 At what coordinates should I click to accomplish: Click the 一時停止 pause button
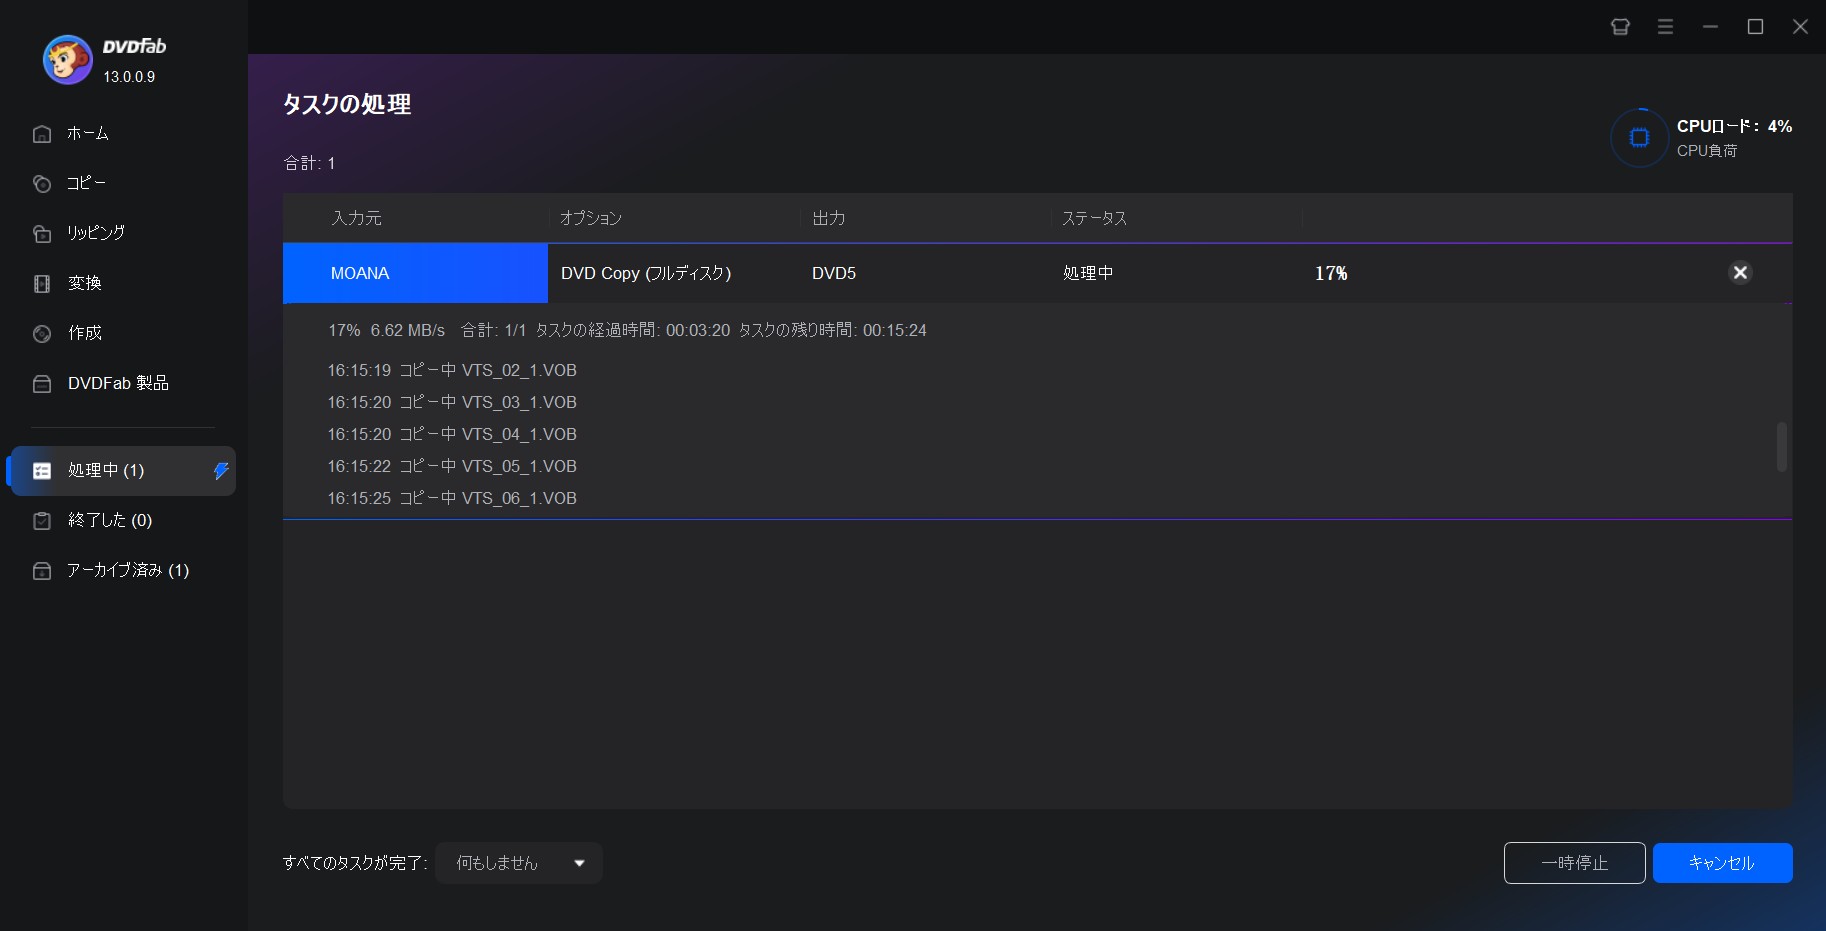(1574, 863)
